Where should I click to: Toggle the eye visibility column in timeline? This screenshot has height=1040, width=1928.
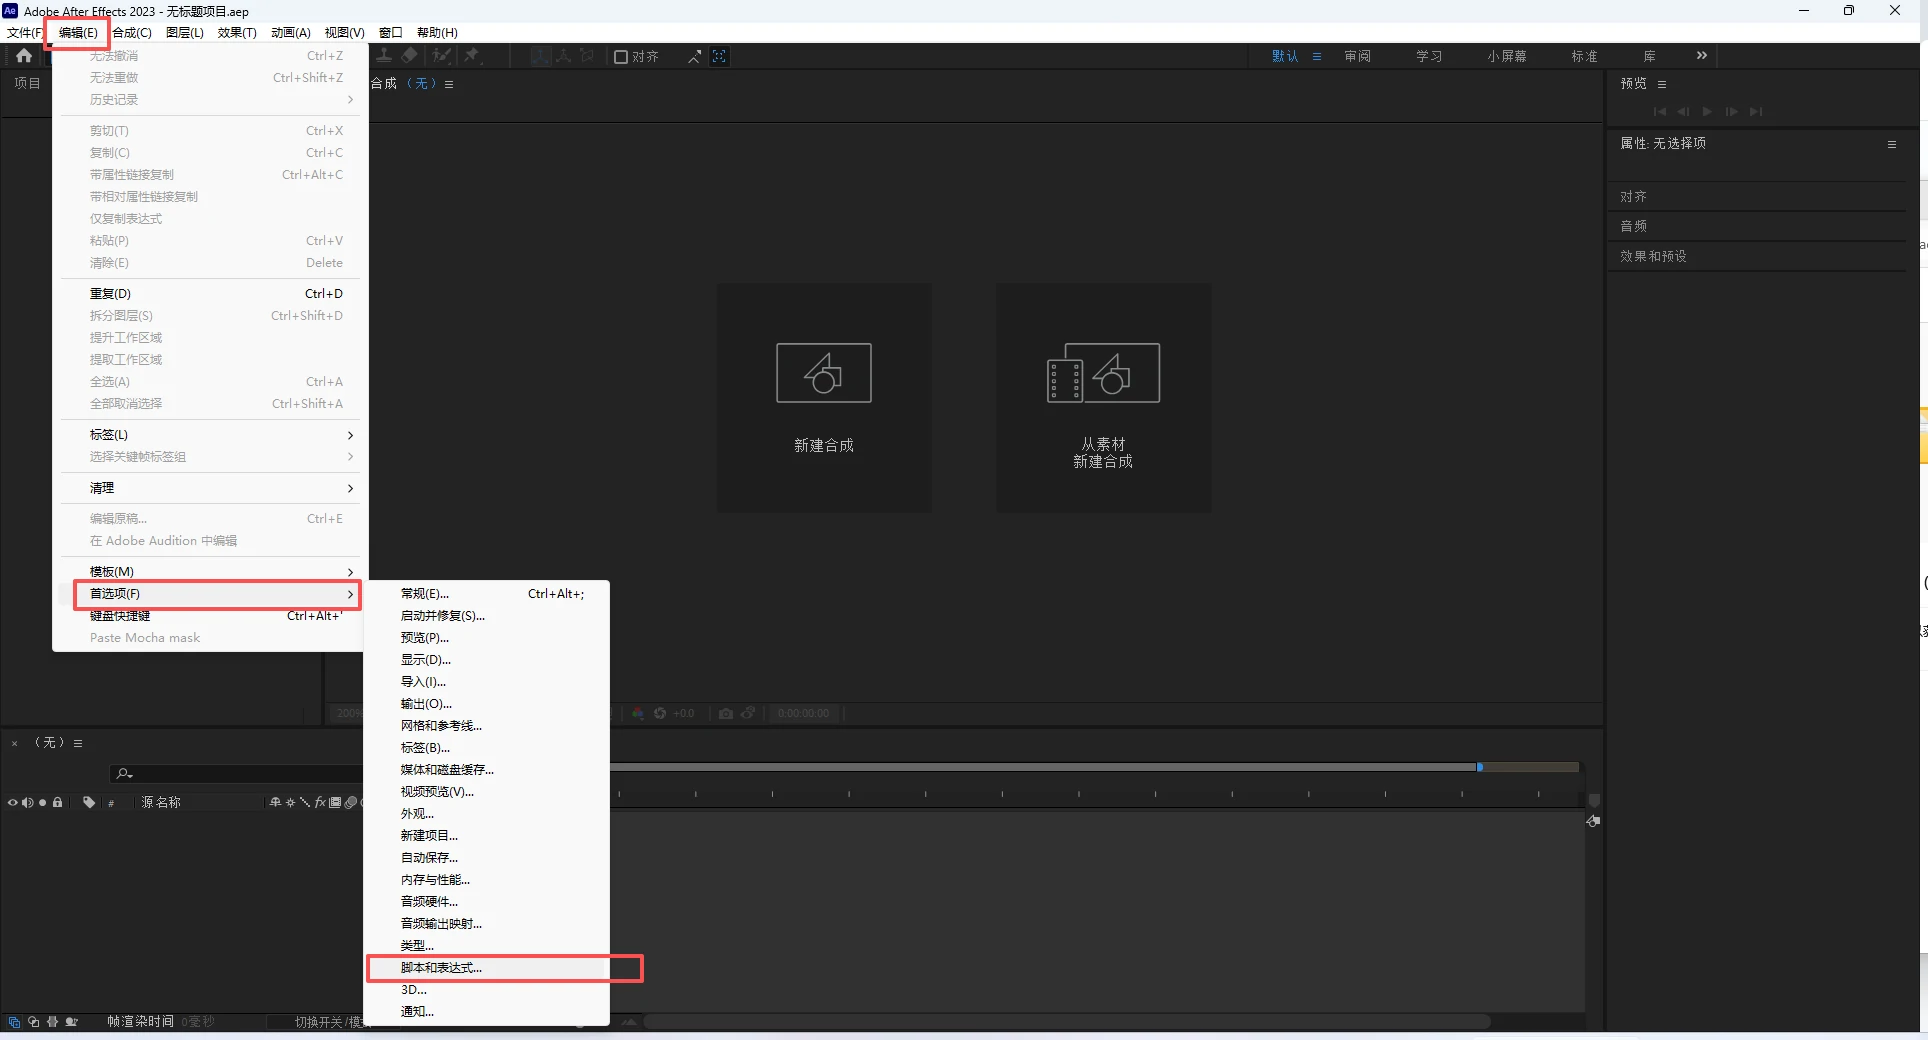pos(13,803)
